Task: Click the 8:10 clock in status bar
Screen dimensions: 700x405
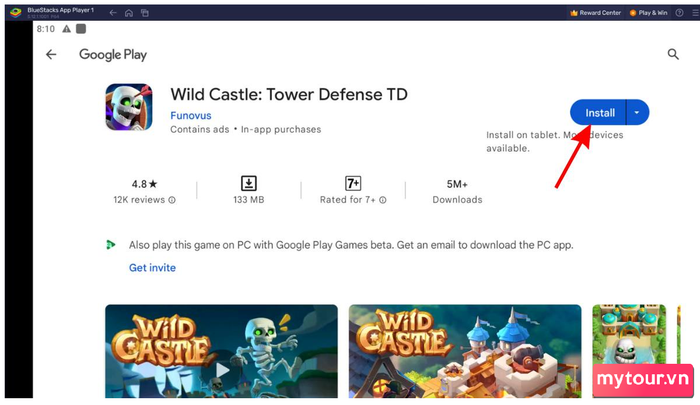Action: (46, 29)
